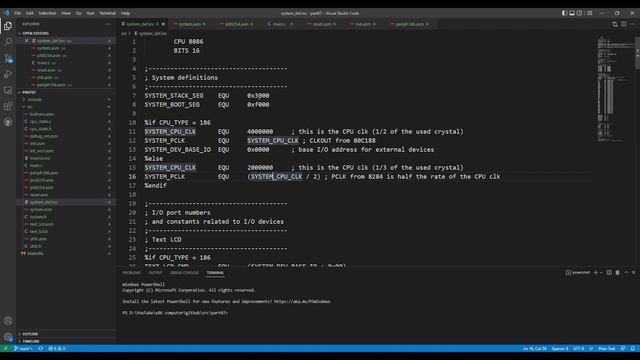Switch to the reset.asm editor tab

point(322,24)
